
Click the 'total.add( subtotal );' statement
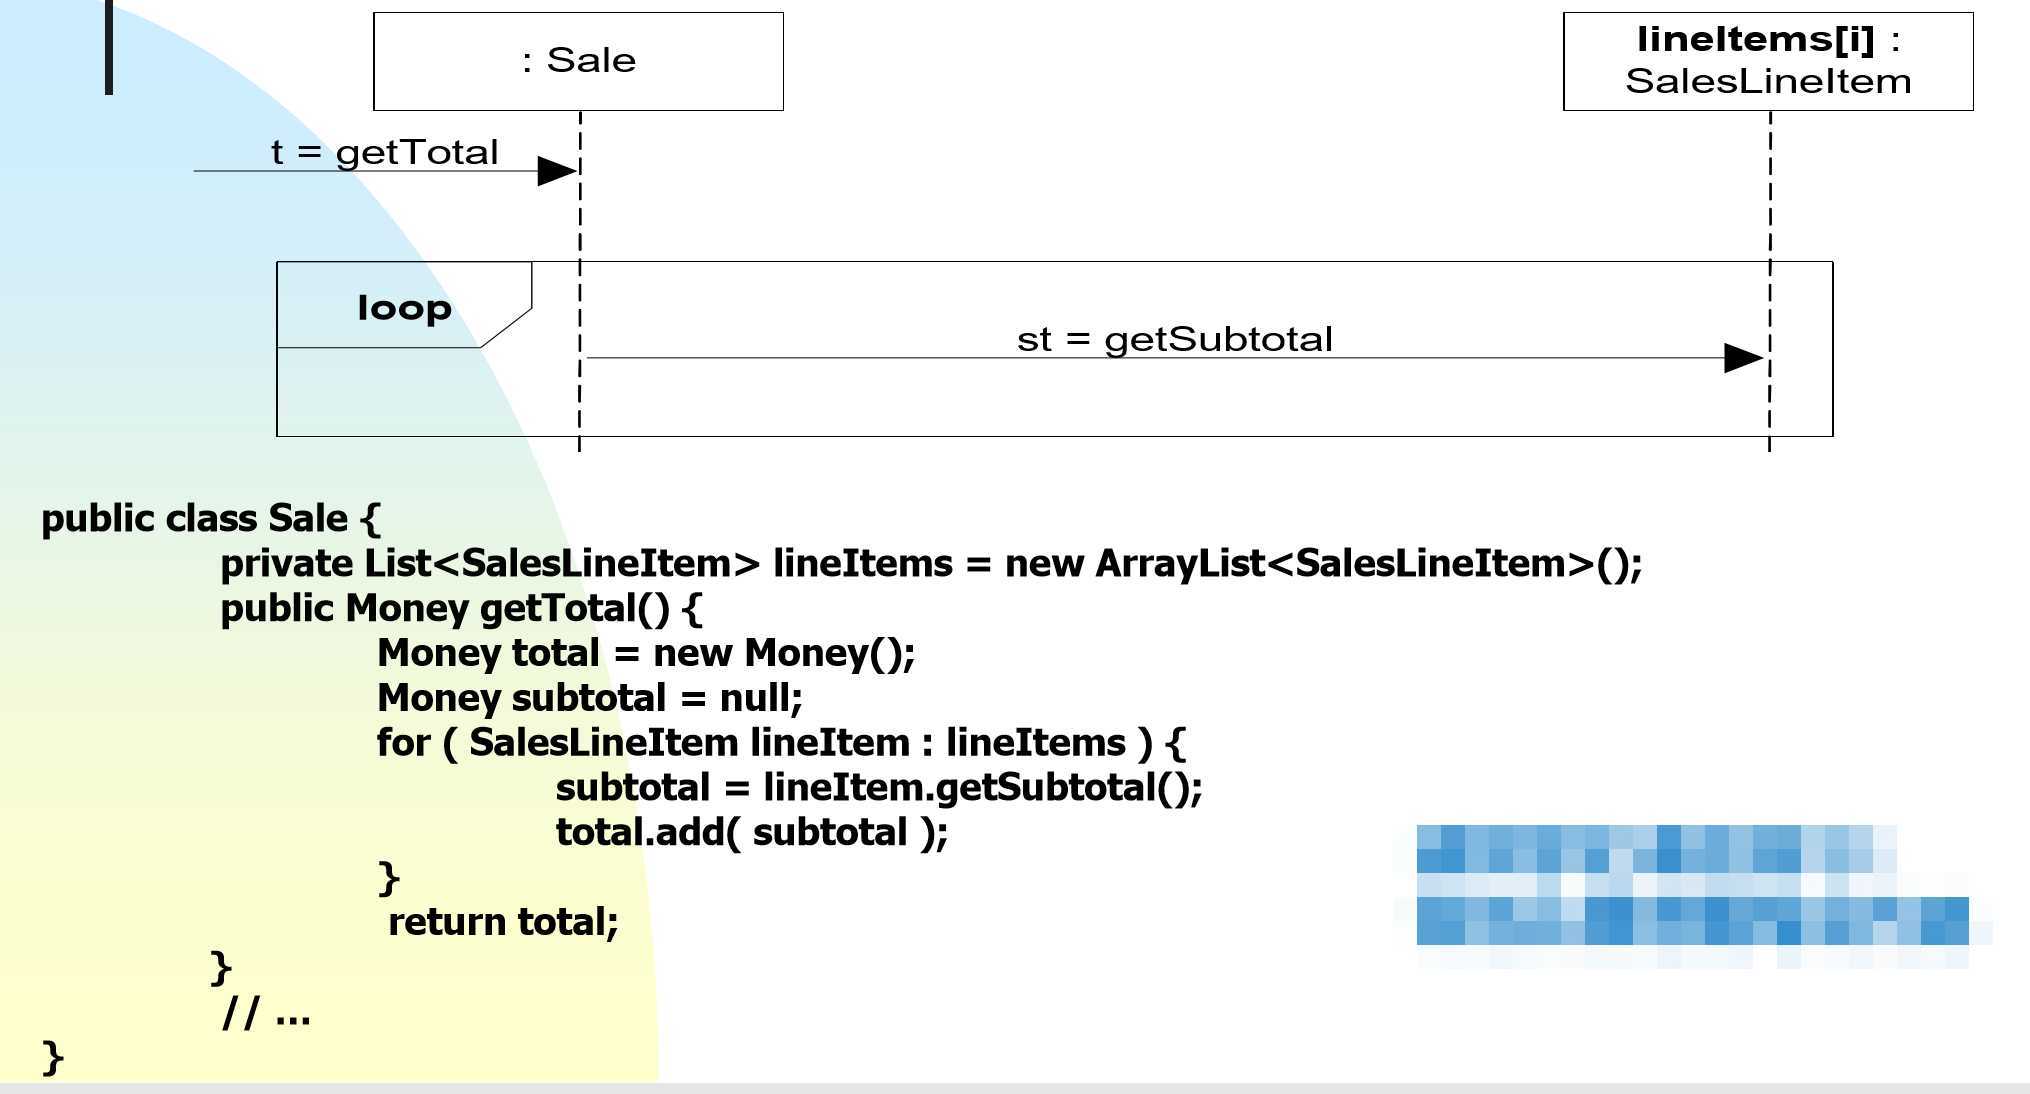click(752, 832)
